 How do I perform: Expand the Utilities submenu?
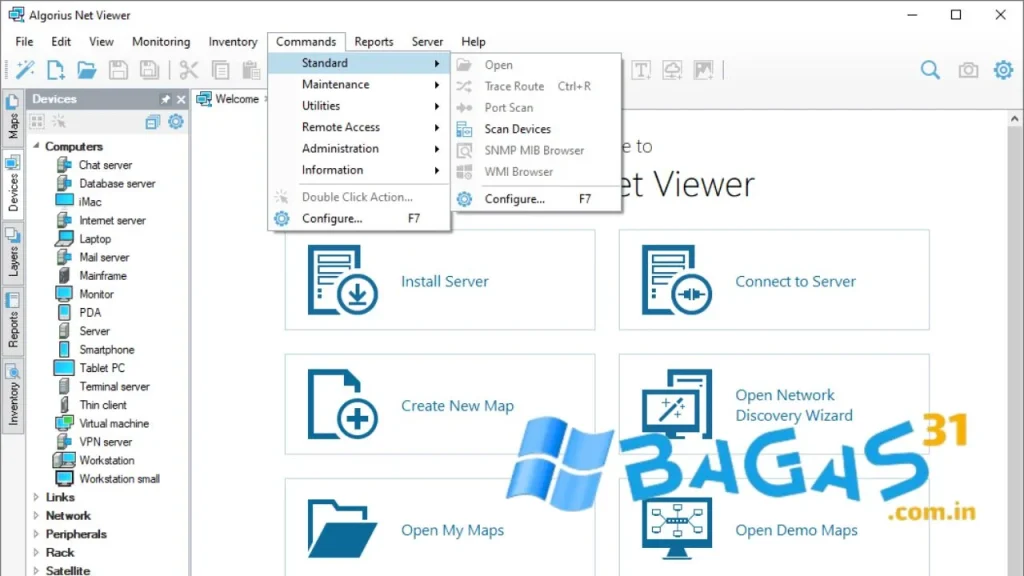(x=359, y=106)
